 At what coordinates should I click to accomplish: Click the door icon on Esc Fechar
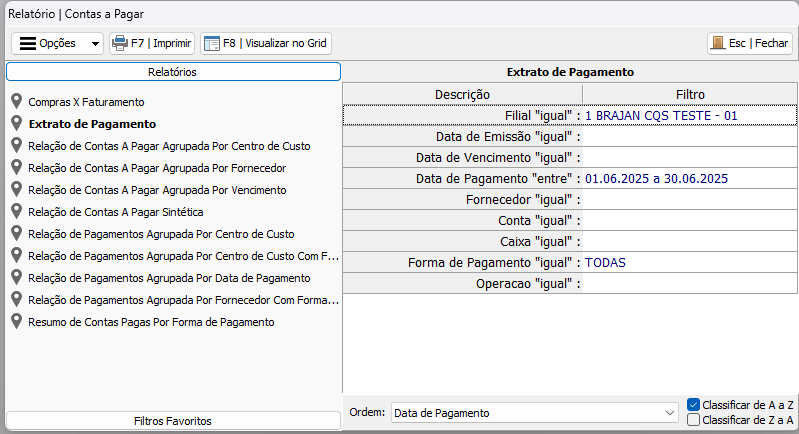coord(717,43)
